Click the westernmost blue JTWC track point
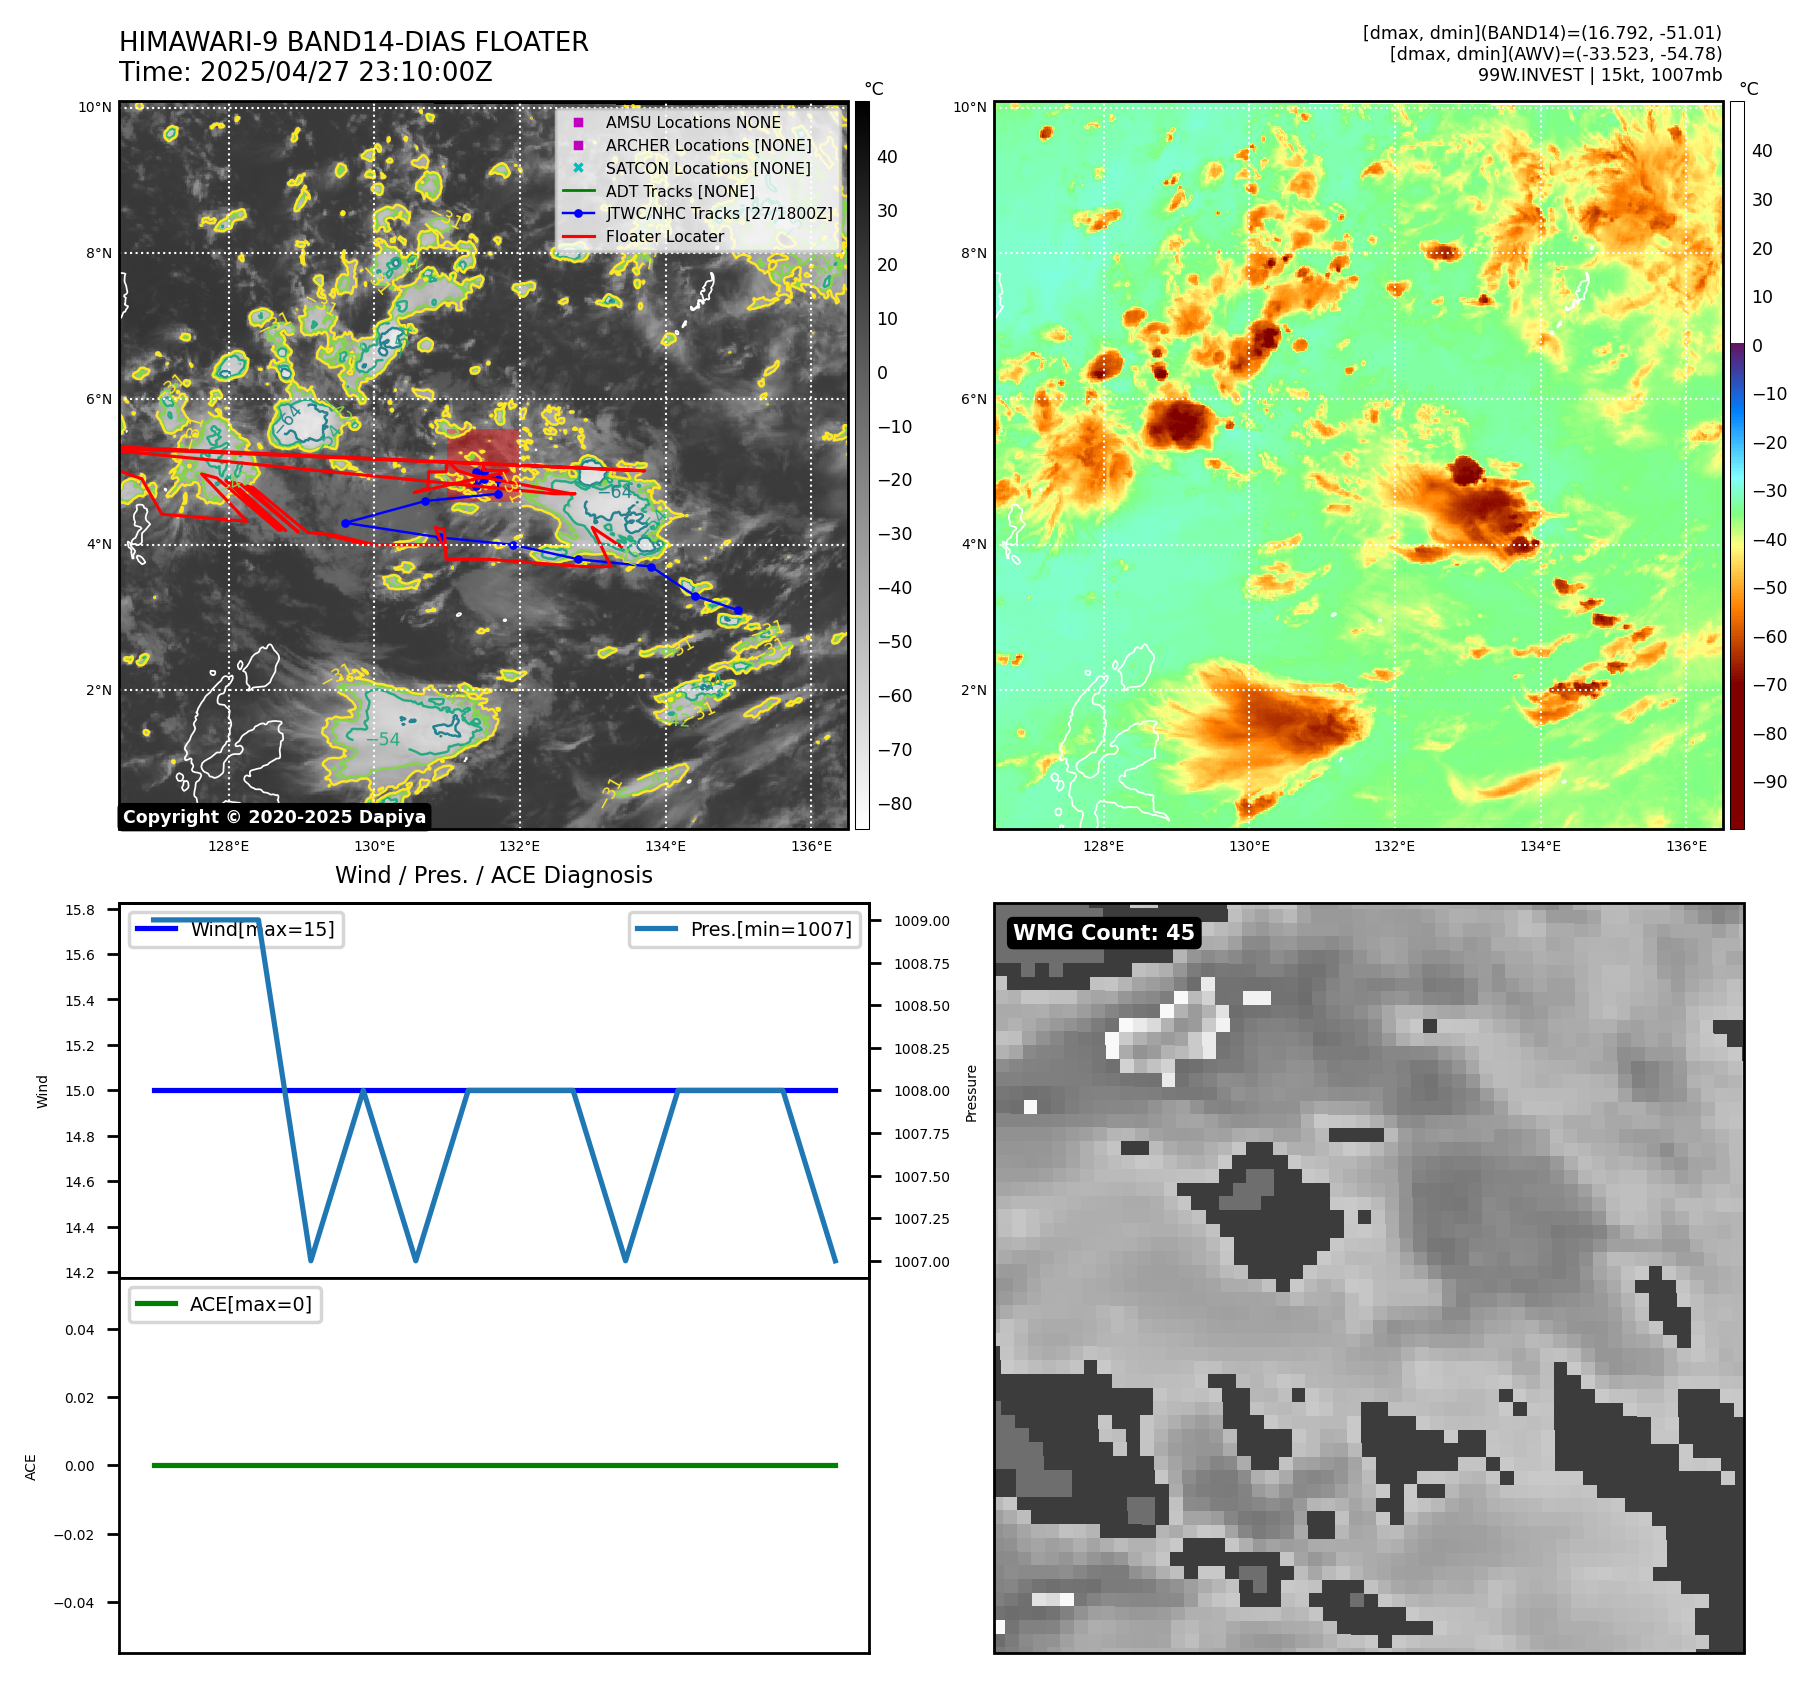Viewport: 1813px width, 1690px height. pos(345,523)
